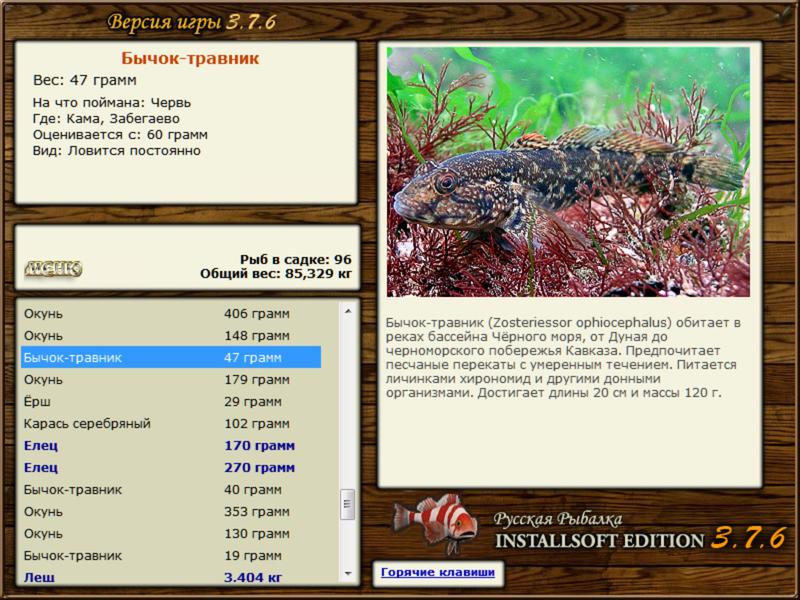Click the 'Вид: Ловится постоянно' line
This screenshot has width=800, height=600.
[116, 151]
